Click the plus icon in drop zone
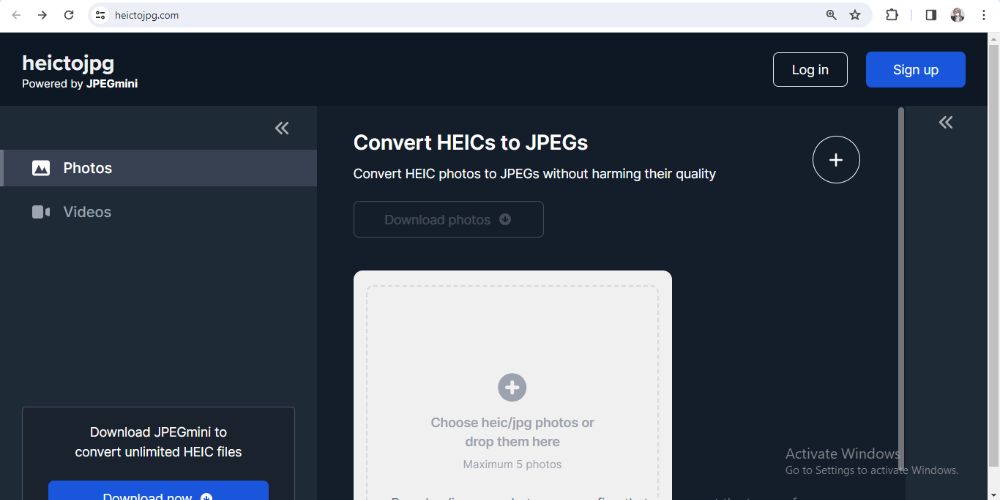 pyautogui.click(x=512, y=388)
